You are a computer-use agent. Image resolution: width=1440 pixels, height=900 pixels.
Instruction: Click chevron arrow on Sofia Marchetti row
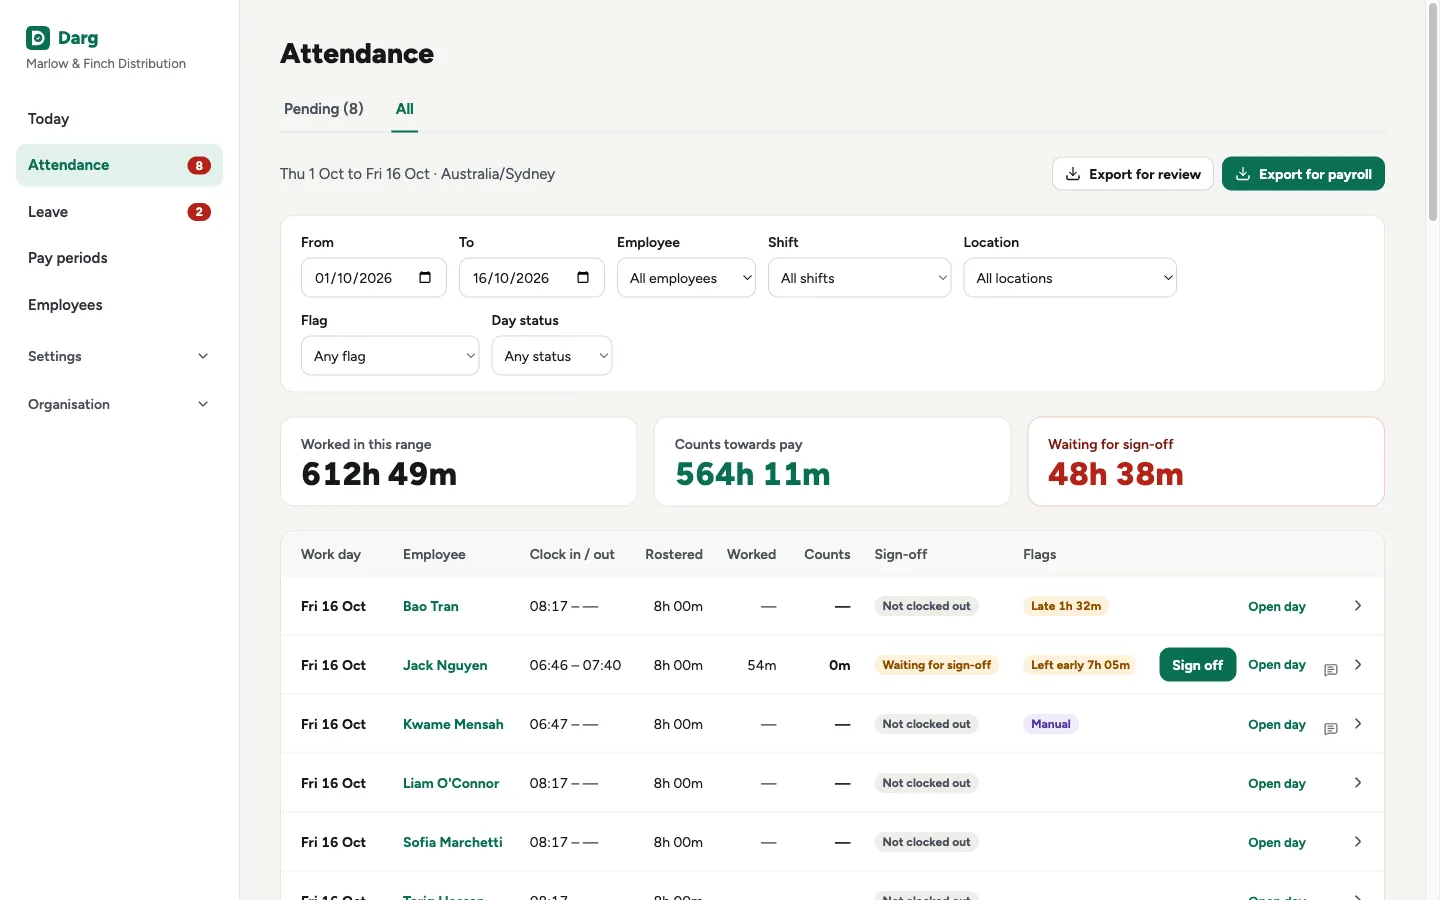(x=1358, y=842)
